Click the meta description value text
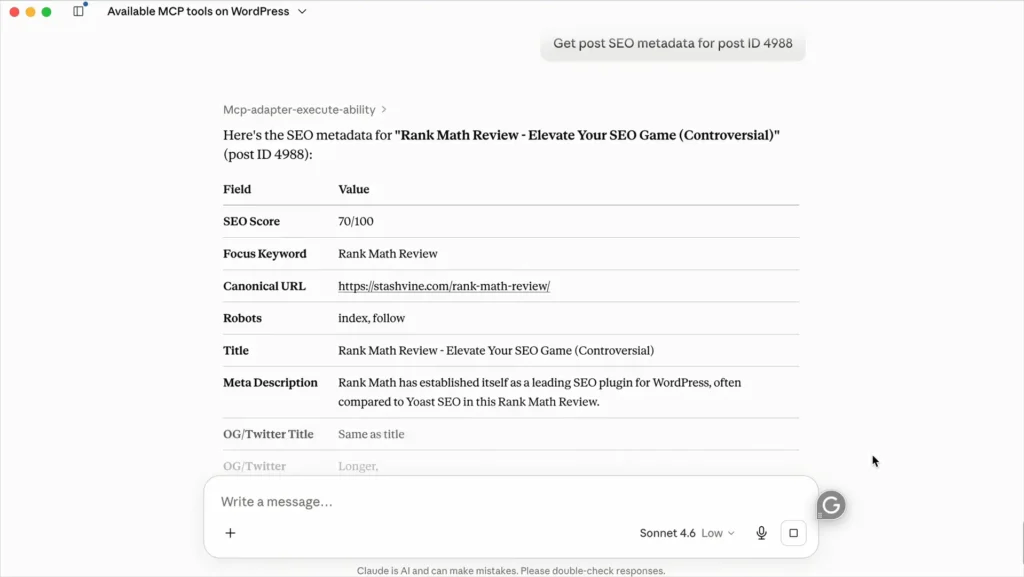 click(539, 392)
